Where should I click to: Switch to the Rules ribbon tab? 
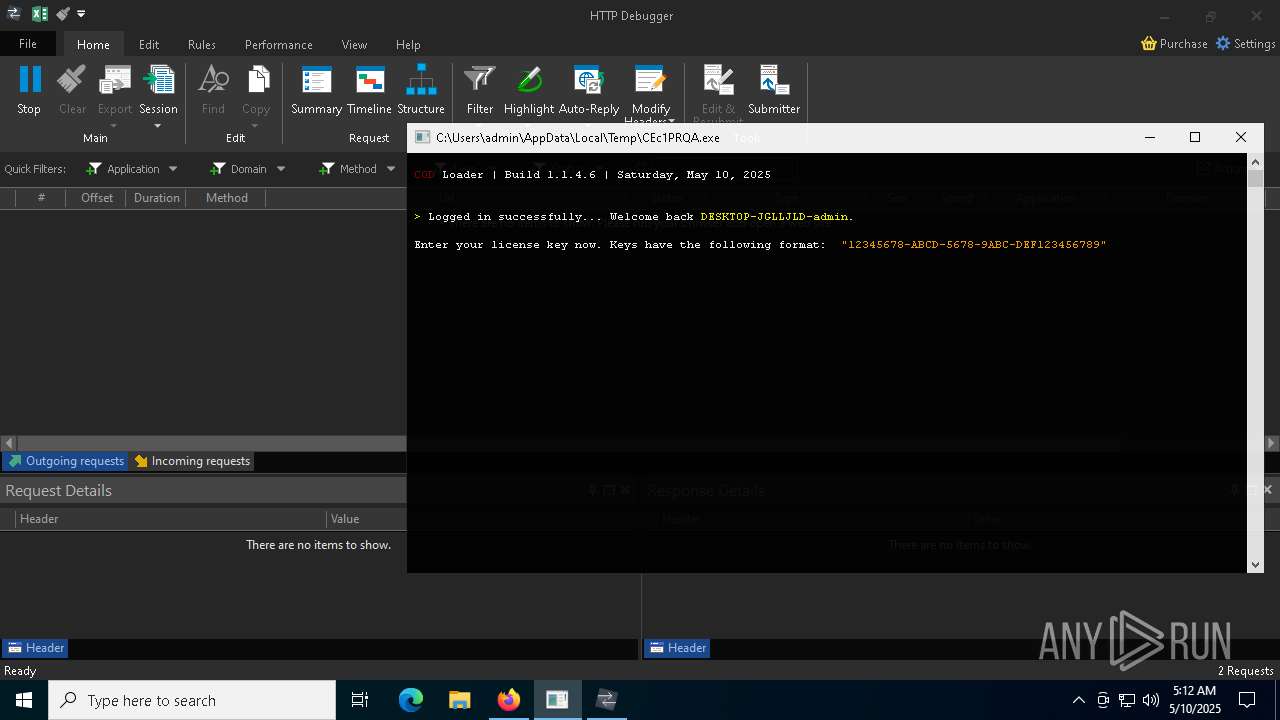[x=202, y=45]
